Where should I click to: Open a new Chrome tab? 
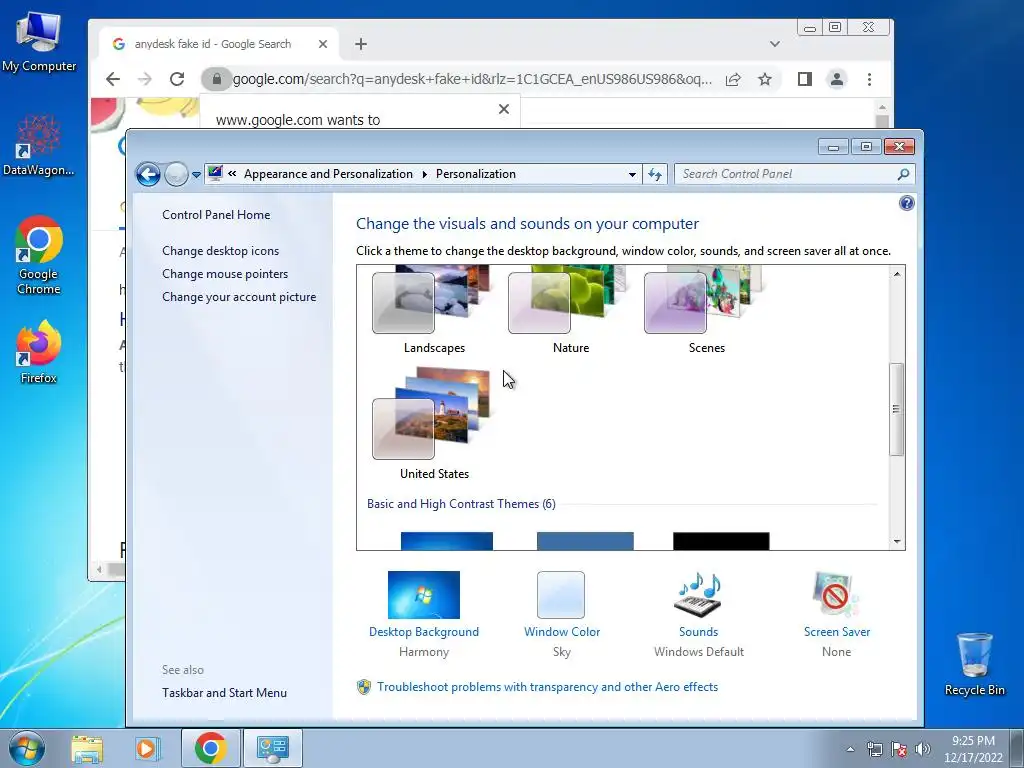pyautogui.click(x=360, y=44)
